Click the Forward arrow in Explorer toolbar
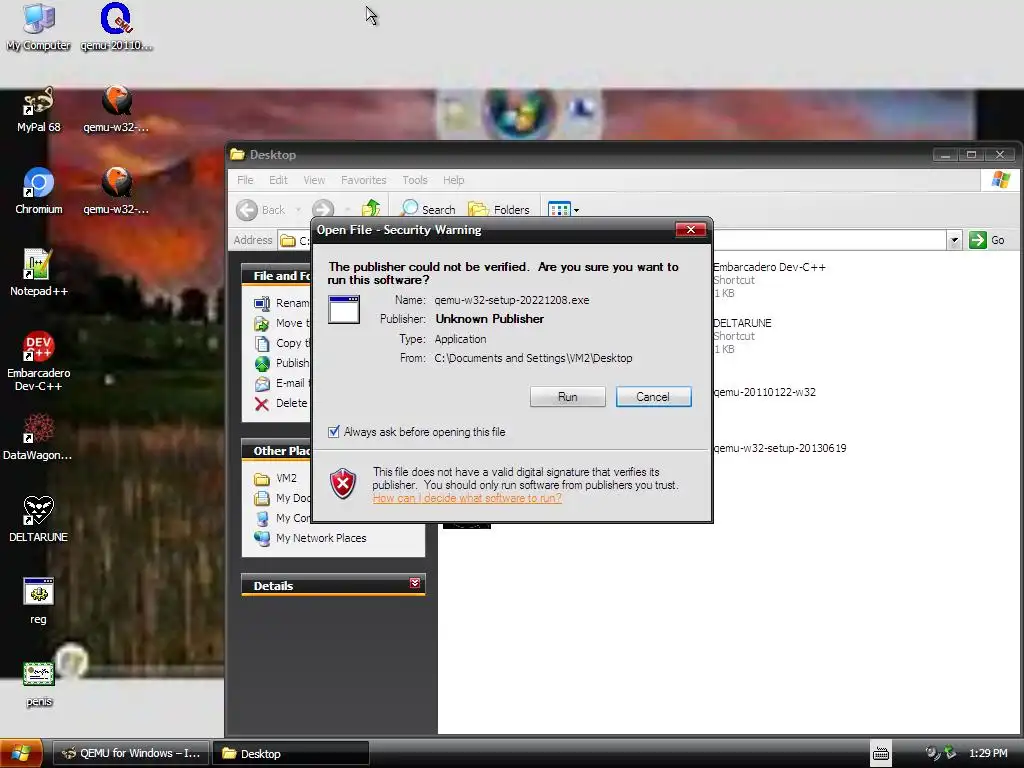The image size is (1024, 768). 323,210
